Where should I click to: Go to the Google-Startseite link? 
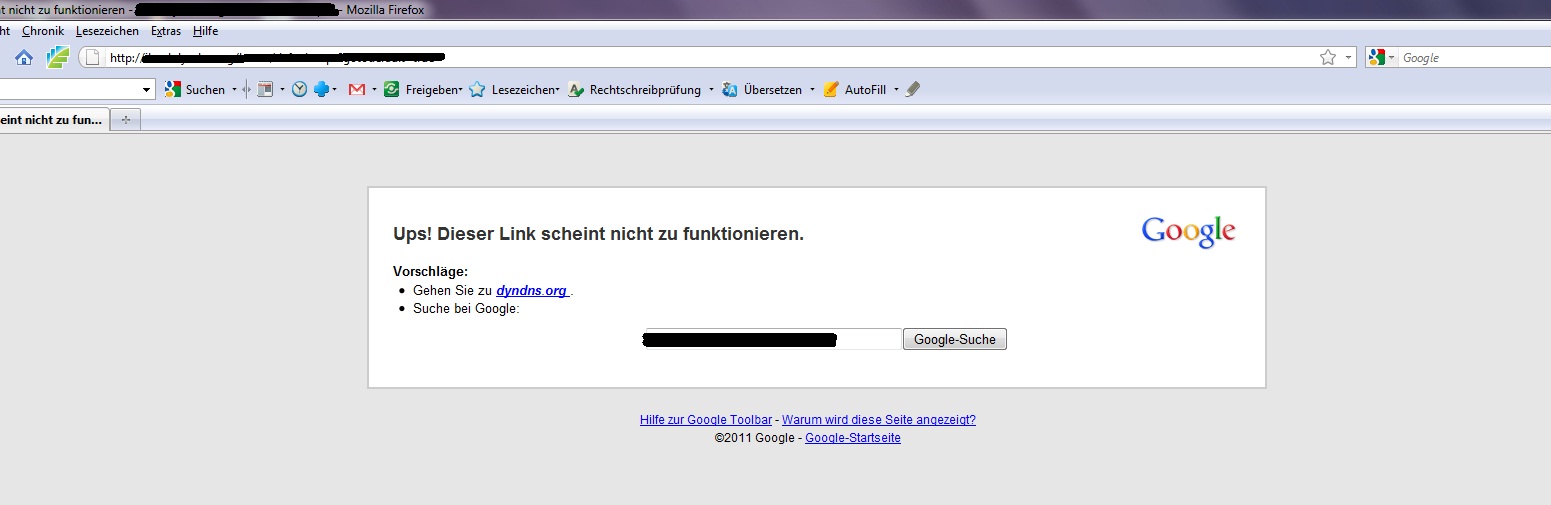click(x=853, y=438)
